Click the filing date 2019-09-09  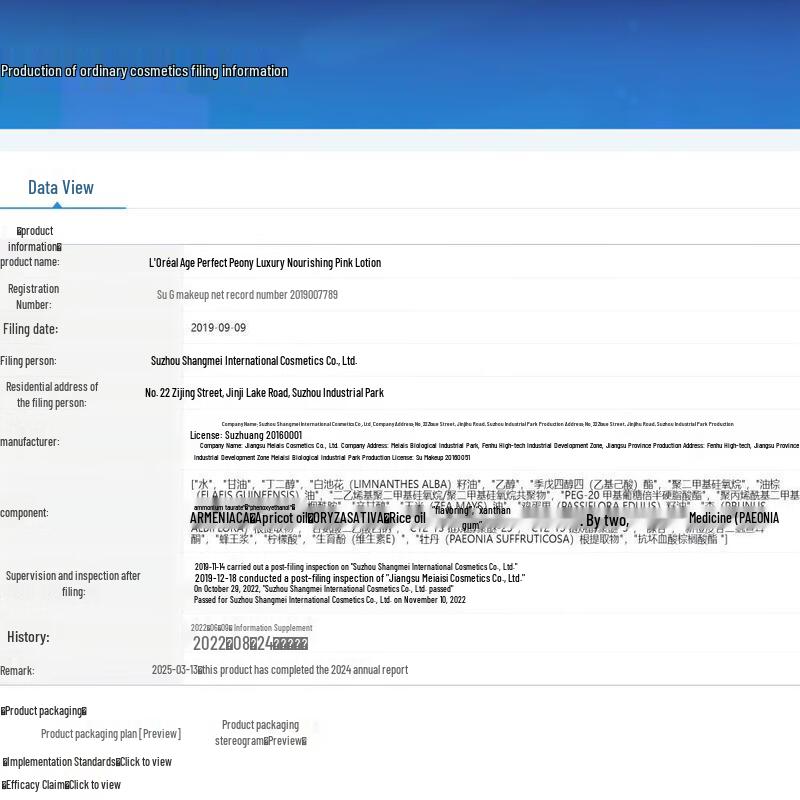pyautogui.click(x=218, y=328)
